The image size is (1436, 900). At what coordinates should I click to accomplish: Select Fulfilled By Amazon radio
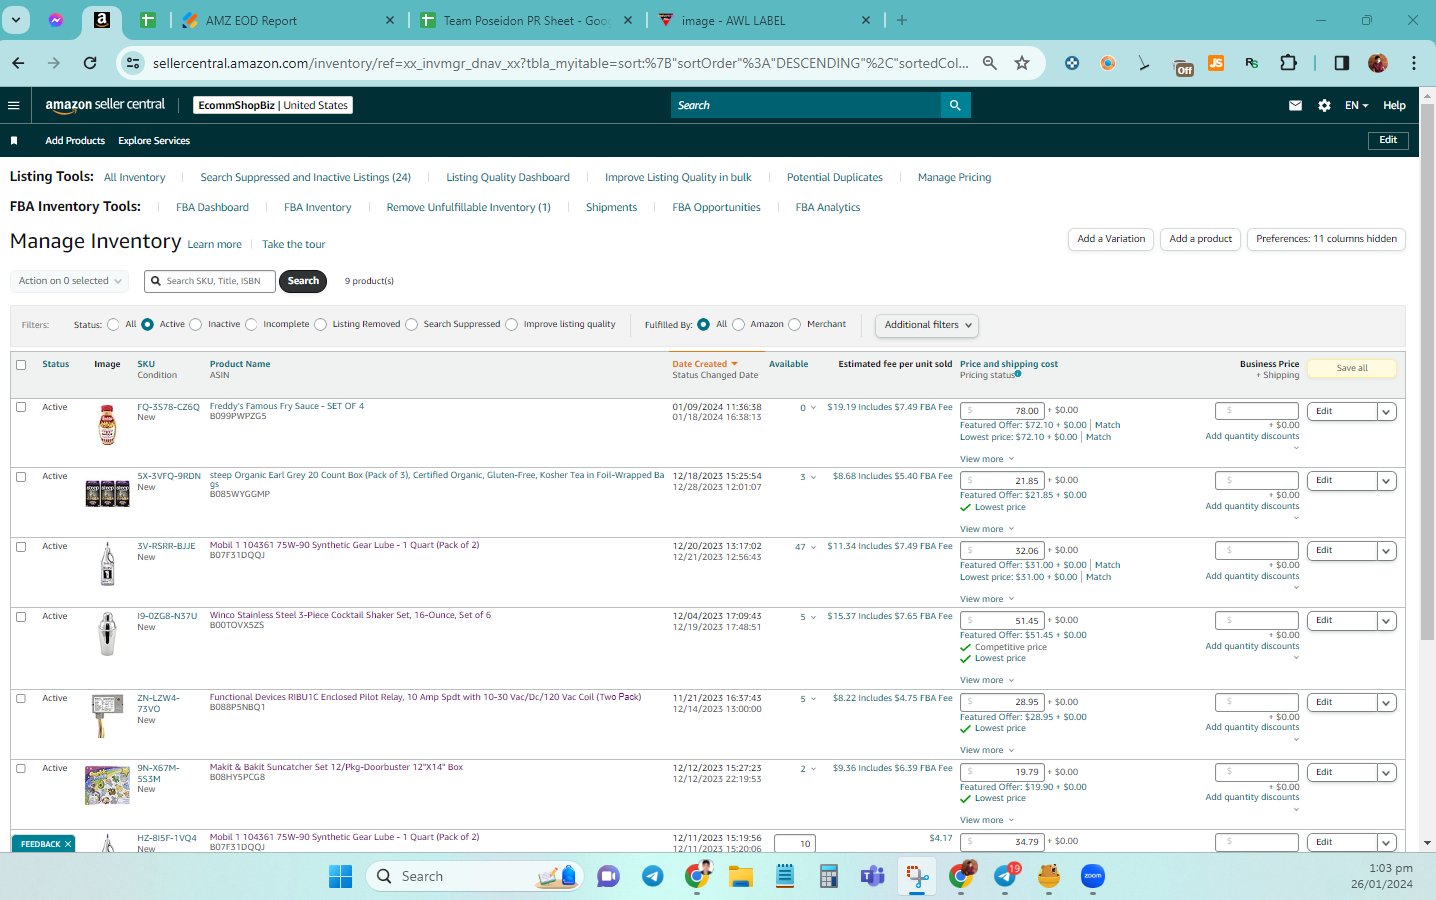(738, 324)
